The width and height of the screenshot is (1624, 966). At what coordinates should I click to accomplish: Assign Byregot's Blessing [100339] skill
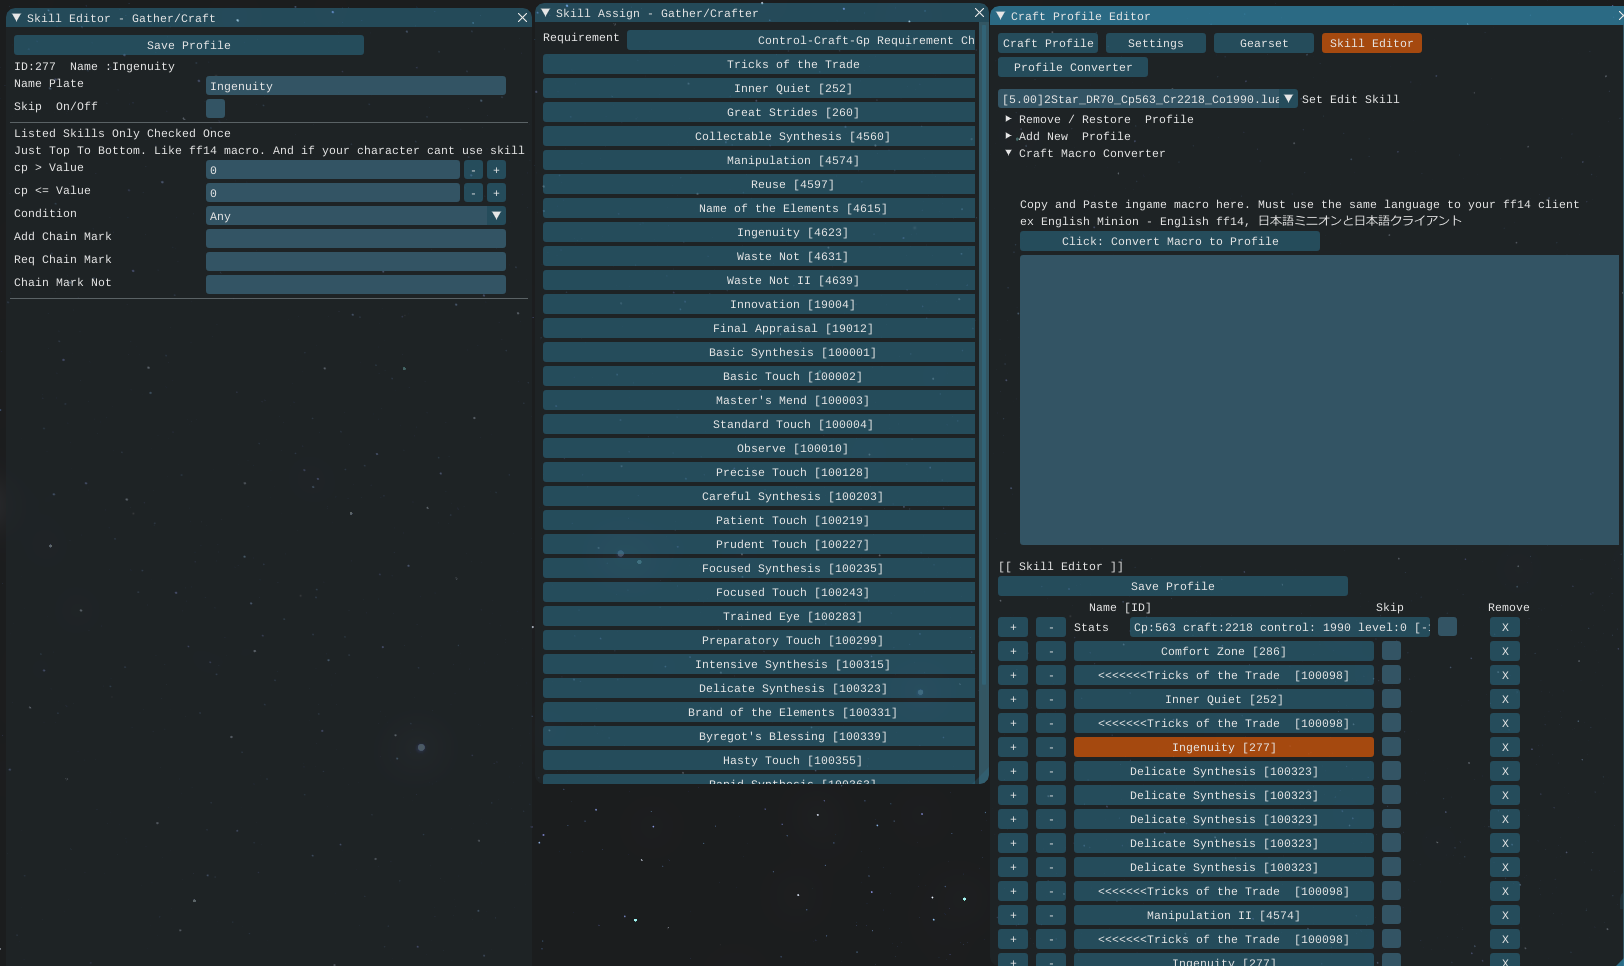(759, 736)
